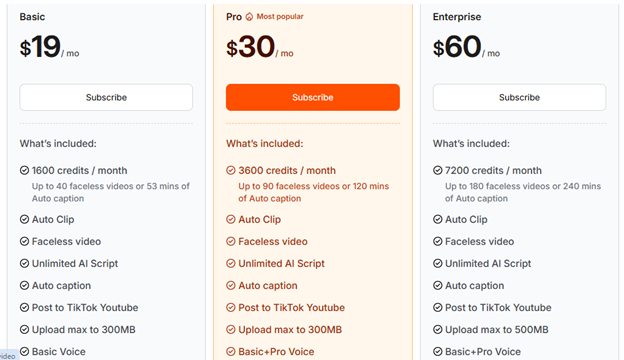This screenshot has height=360, width=624.
Task: Click the Basic plan Auto Clip checkmark
Action: (x=24, y=219)
